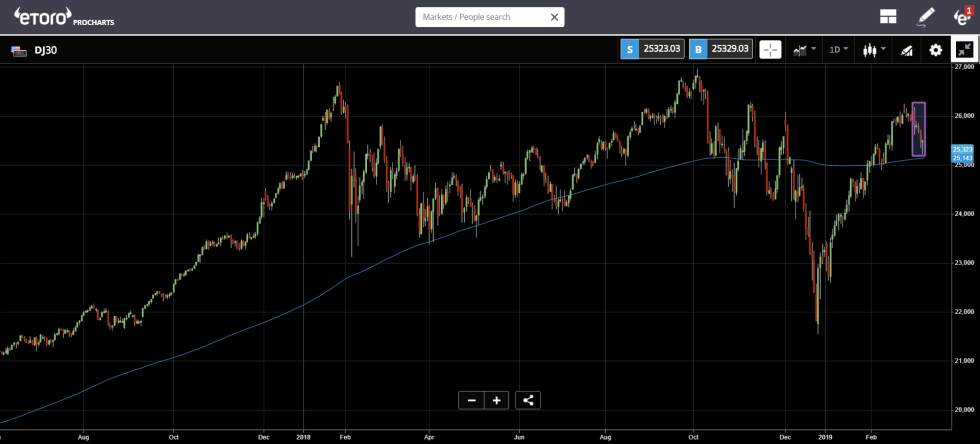Open the drawing tools ruler icon

(x=907, y=49)
